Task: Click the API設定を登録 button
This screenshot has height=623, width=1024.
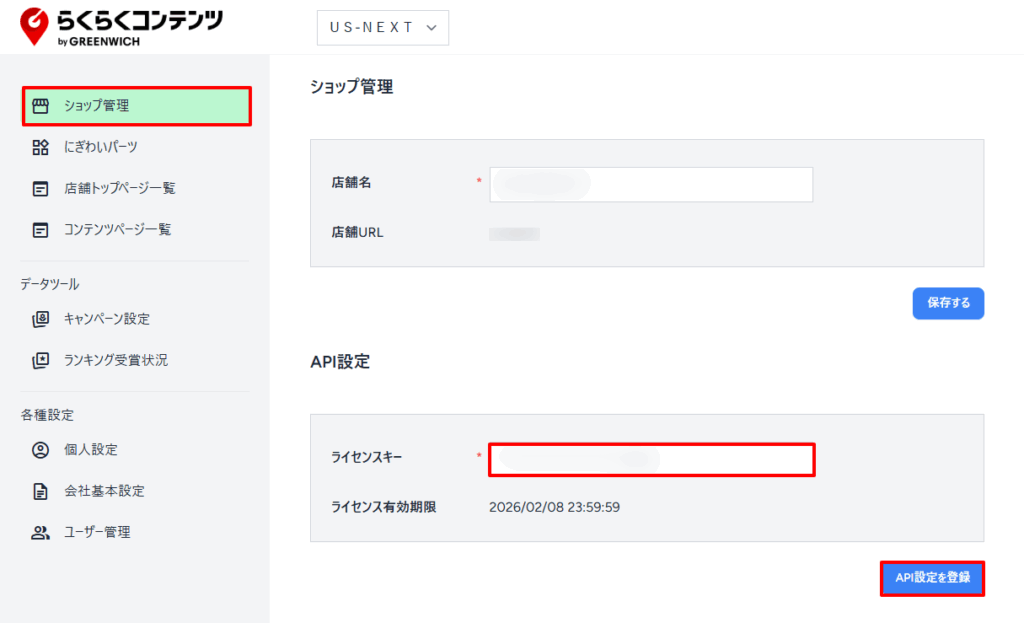Action: click(932, 578)
